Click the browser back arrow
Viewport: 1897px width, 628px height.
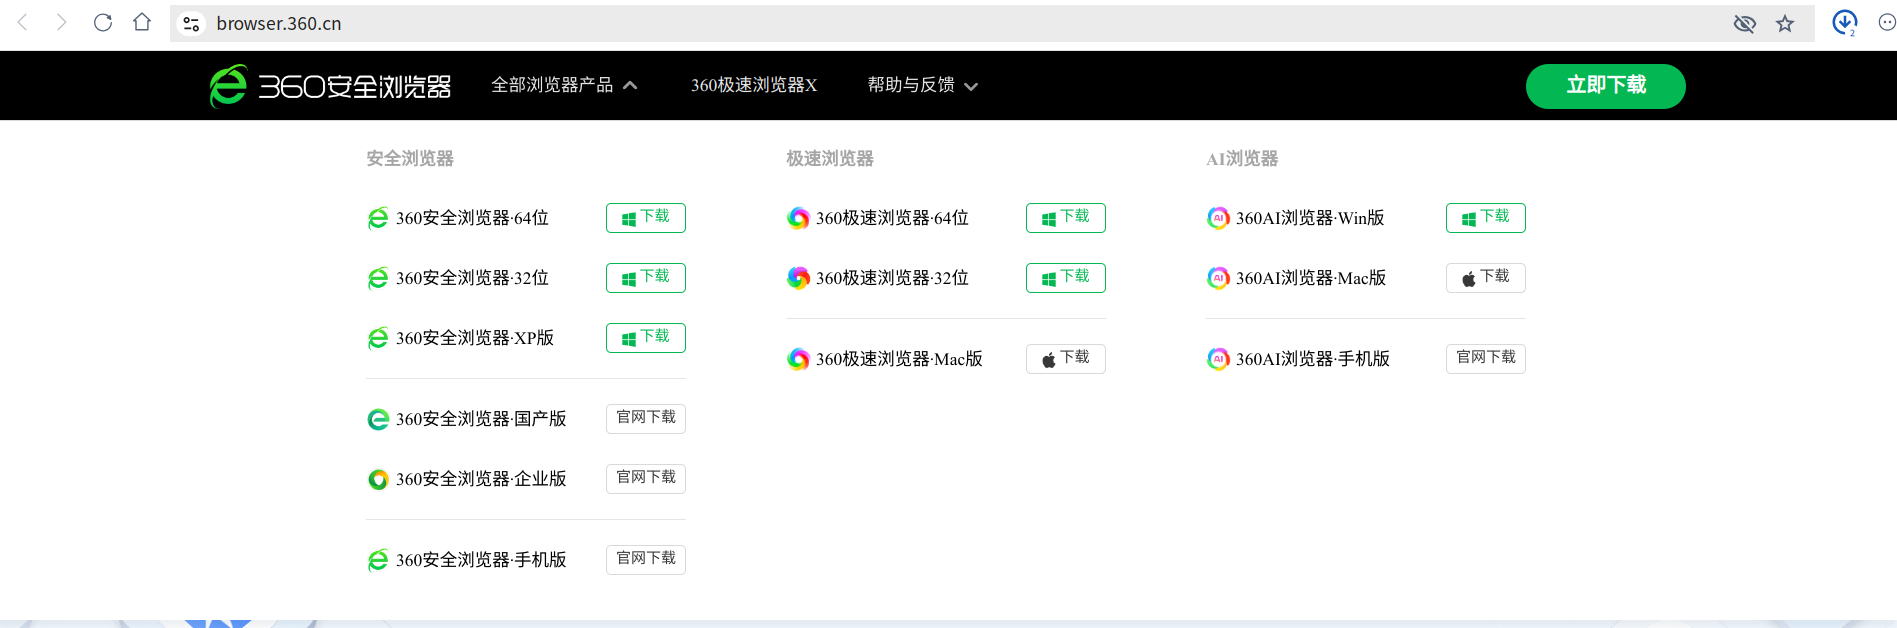pos(23,23)
